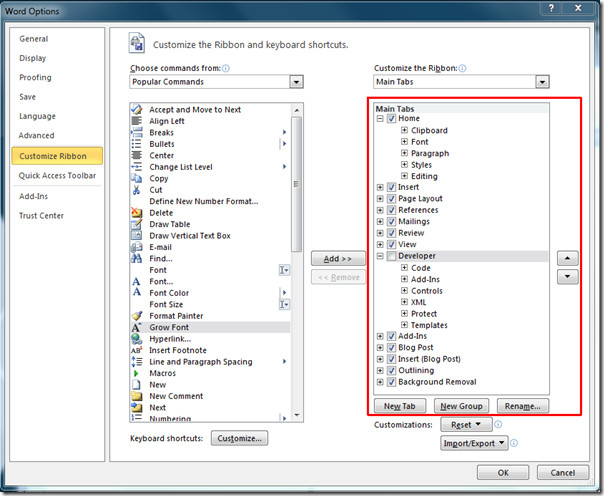604x496 pixels.
Task: Click the Hyperlink globe icon
Action: pos(136,339)
